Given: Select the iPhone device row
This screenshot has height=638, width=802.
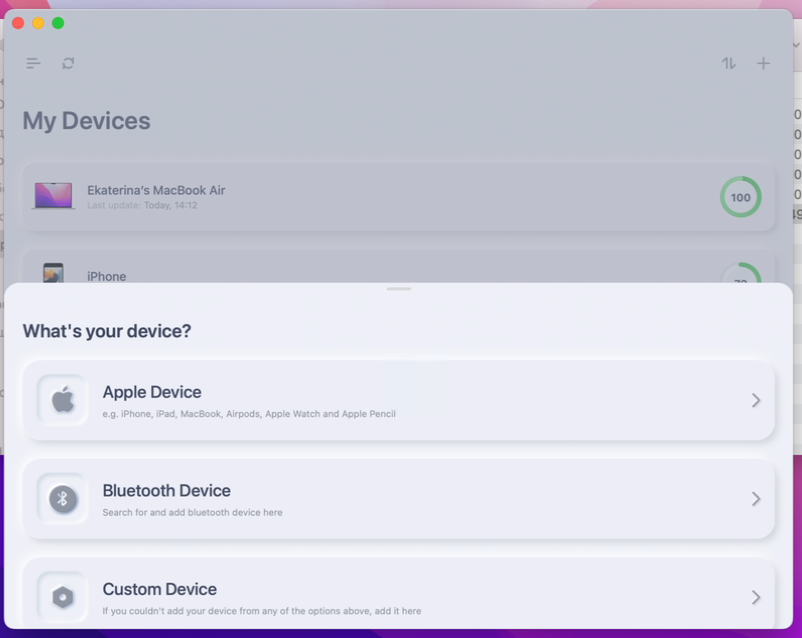Looking at the screenshot, I should coord(399,266).
